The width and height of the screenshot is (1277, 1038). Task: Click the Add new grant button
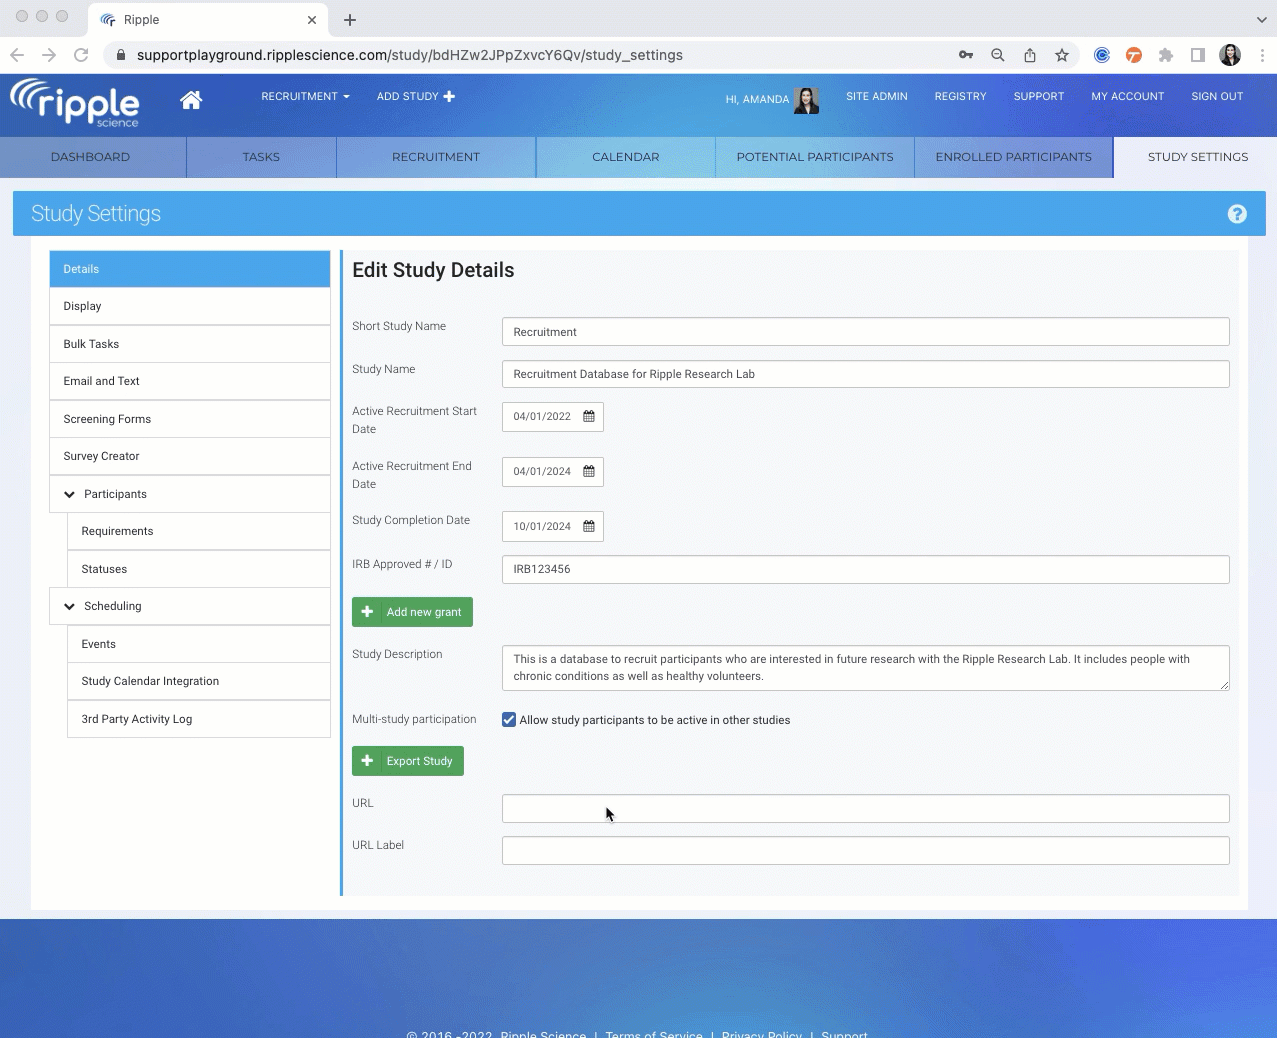pyautogui.click(x=412, y=612)
